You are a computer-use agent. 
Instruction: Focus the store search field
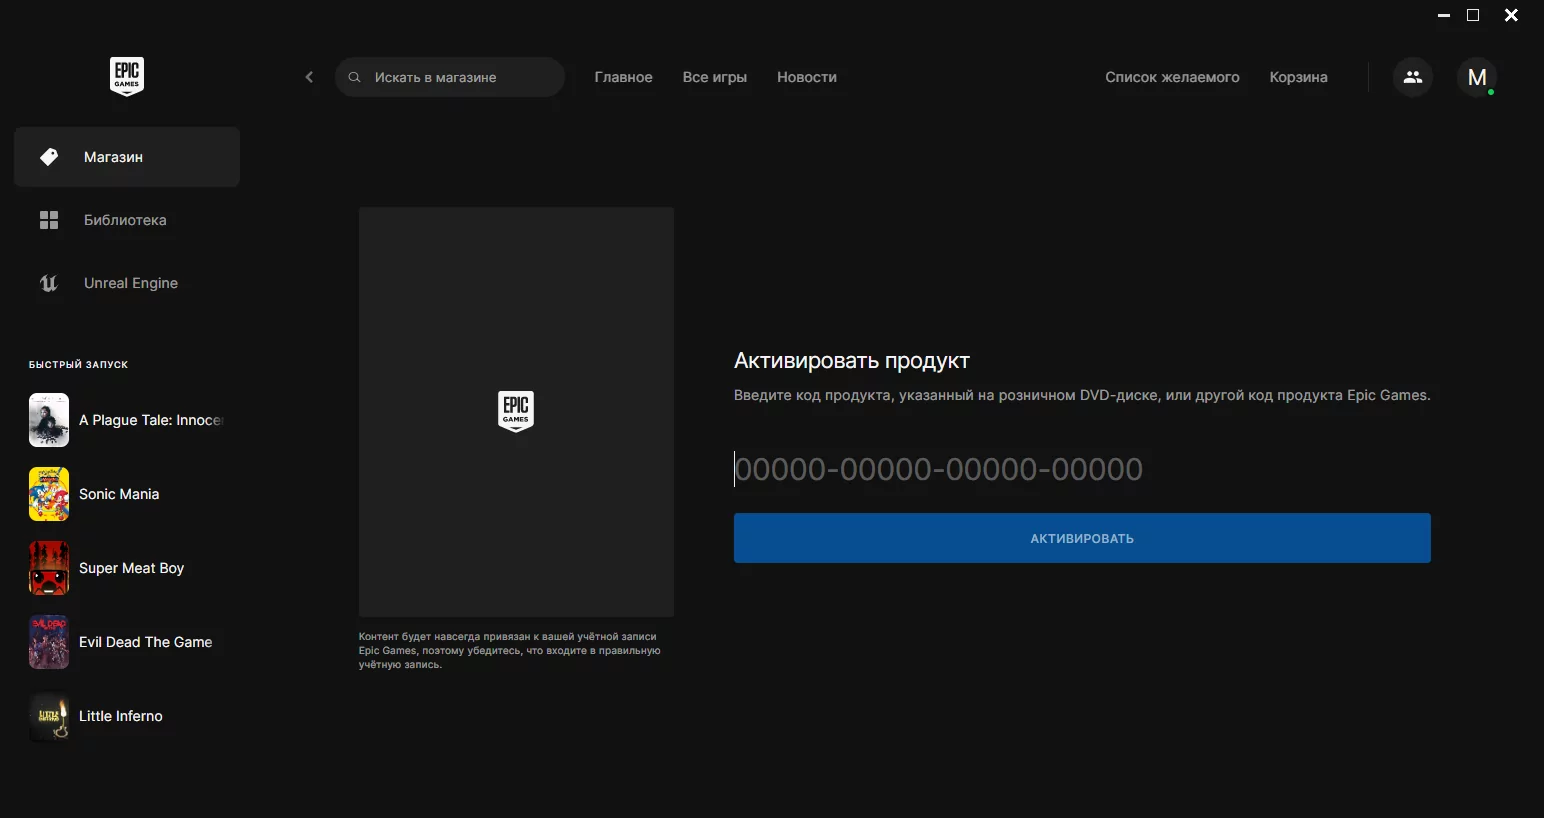(450, 77)
